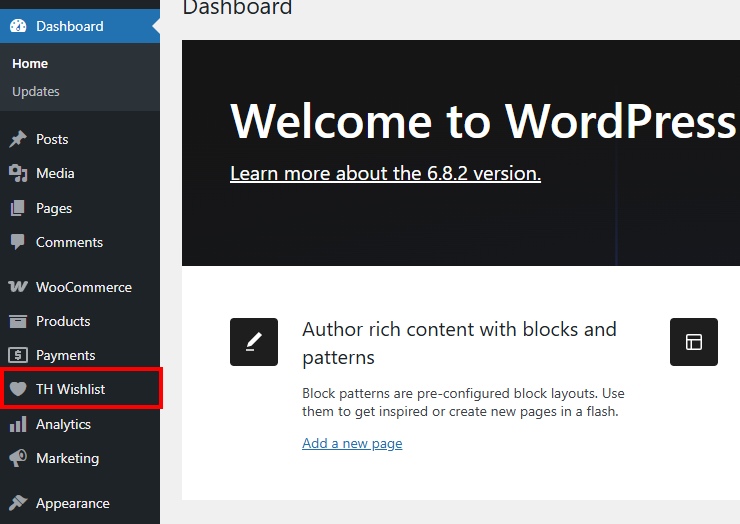Select Home in the Dashboard submenu
The width and height of the screenshot is (740, 524).
[30, 63]
